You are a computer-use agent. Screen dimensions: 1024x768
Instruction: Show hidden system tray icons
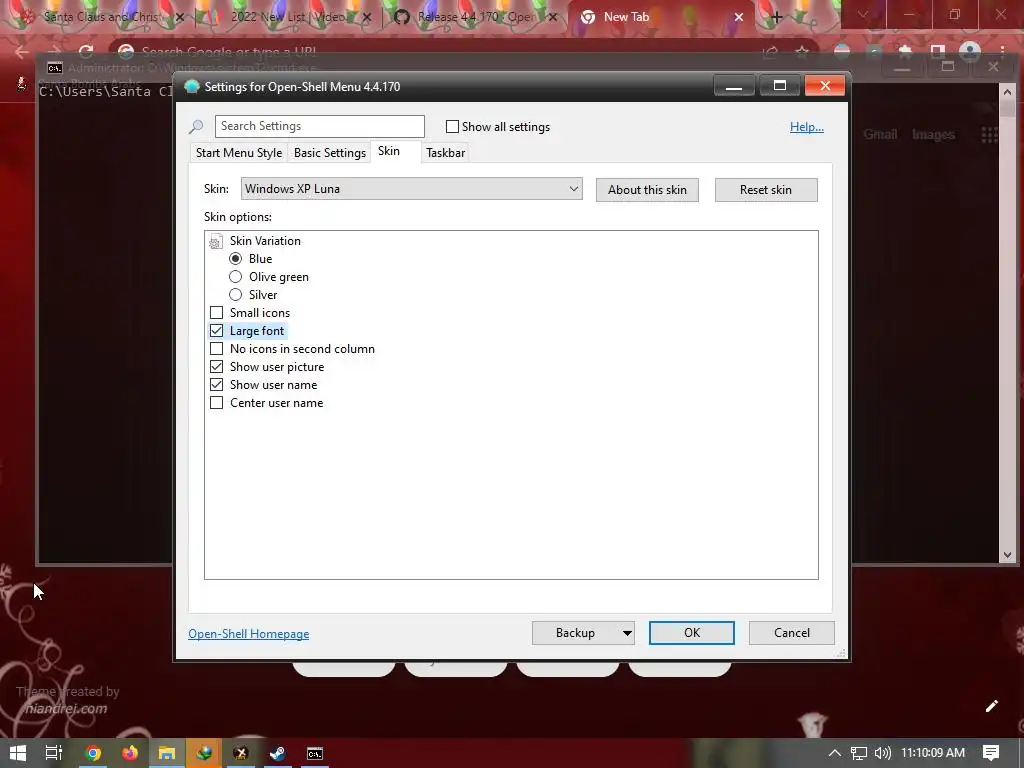coord(835,753)
